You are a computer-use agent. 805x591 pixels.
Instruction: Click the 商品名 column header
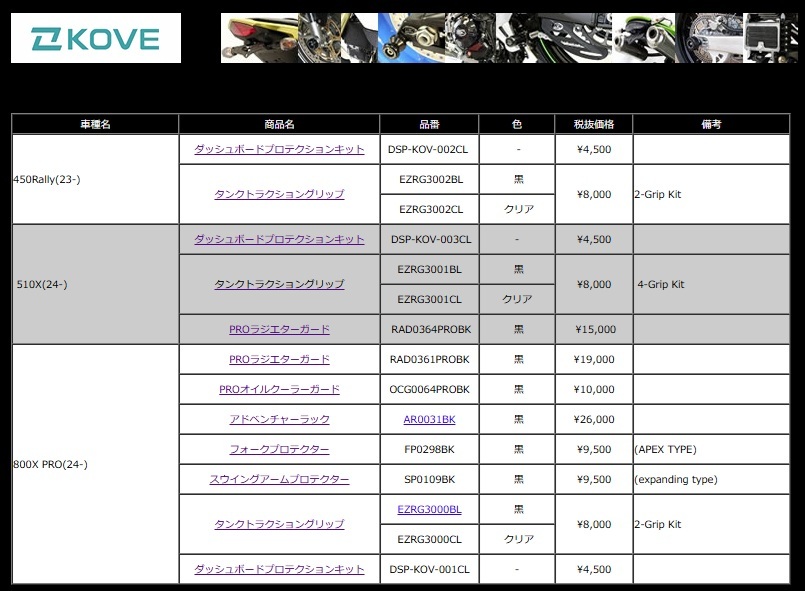point(279,124)
